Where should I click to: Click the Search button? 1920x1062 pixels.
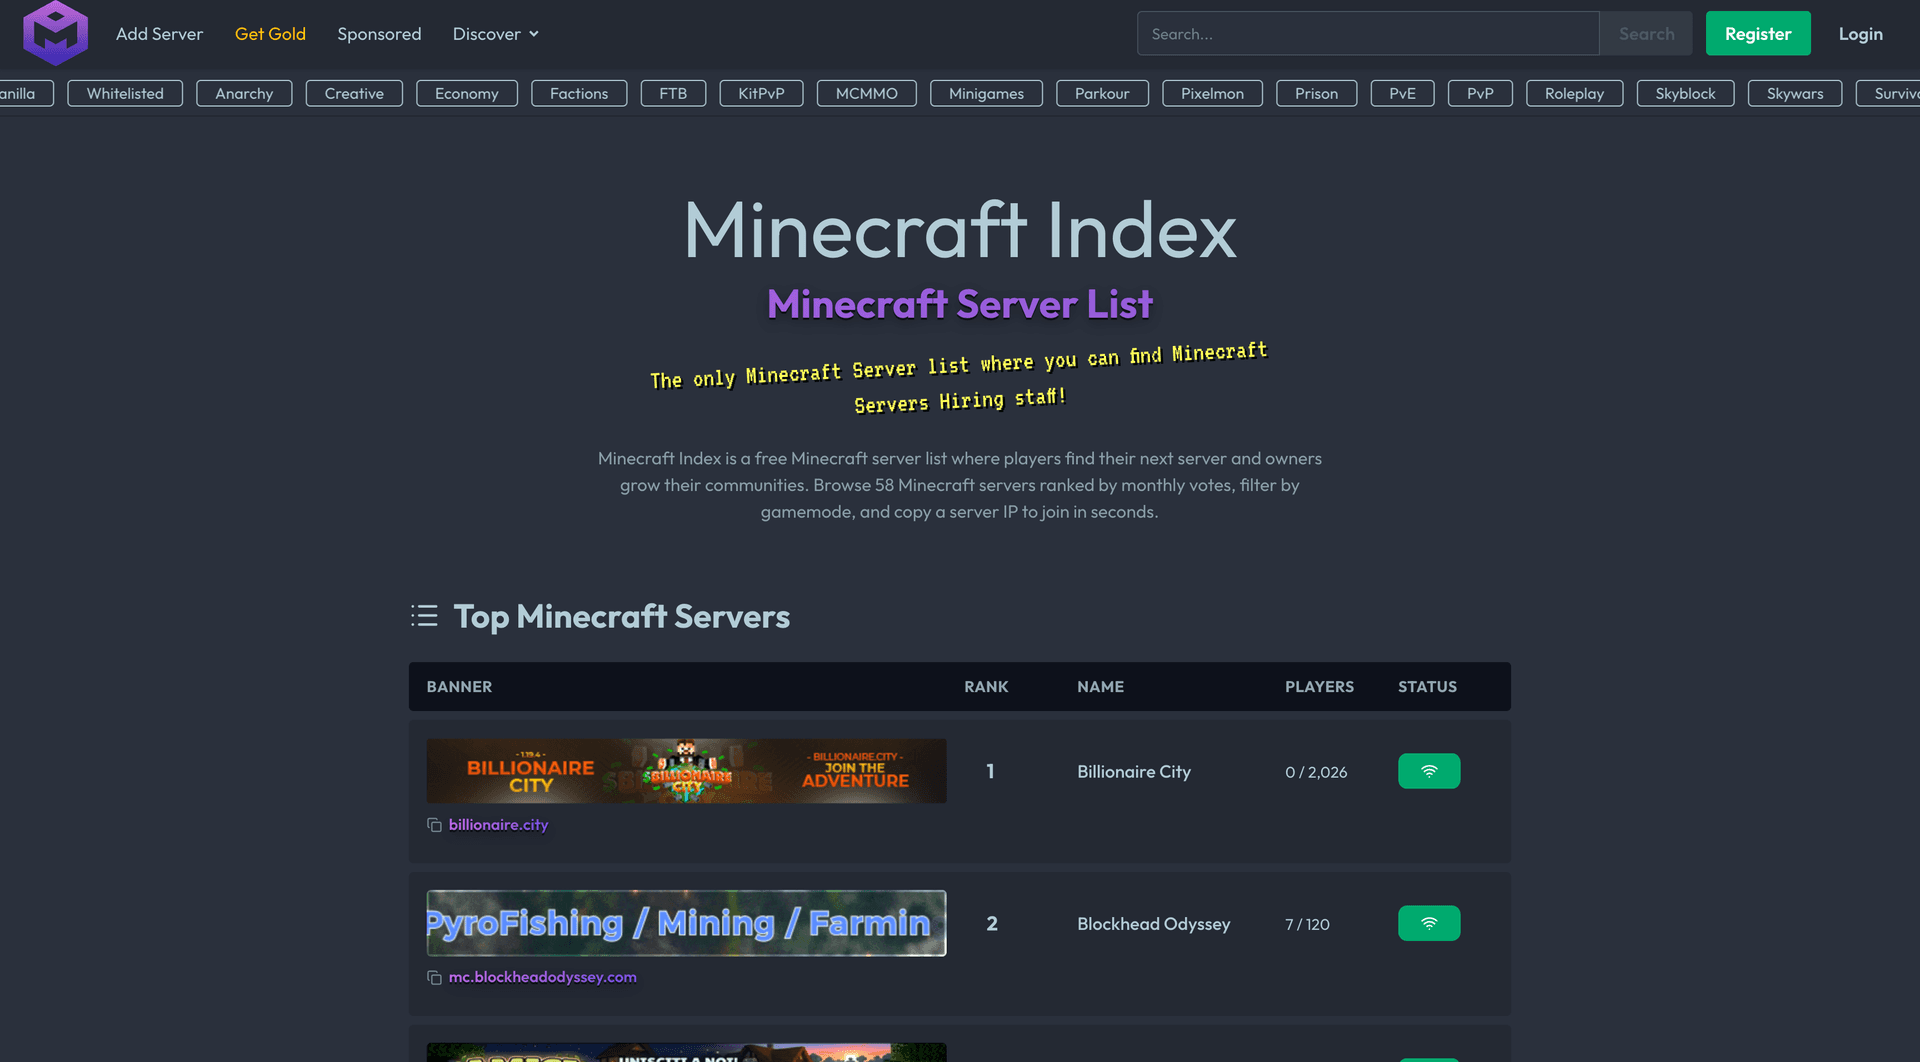pyautogui.click(x=1646, y=34)
